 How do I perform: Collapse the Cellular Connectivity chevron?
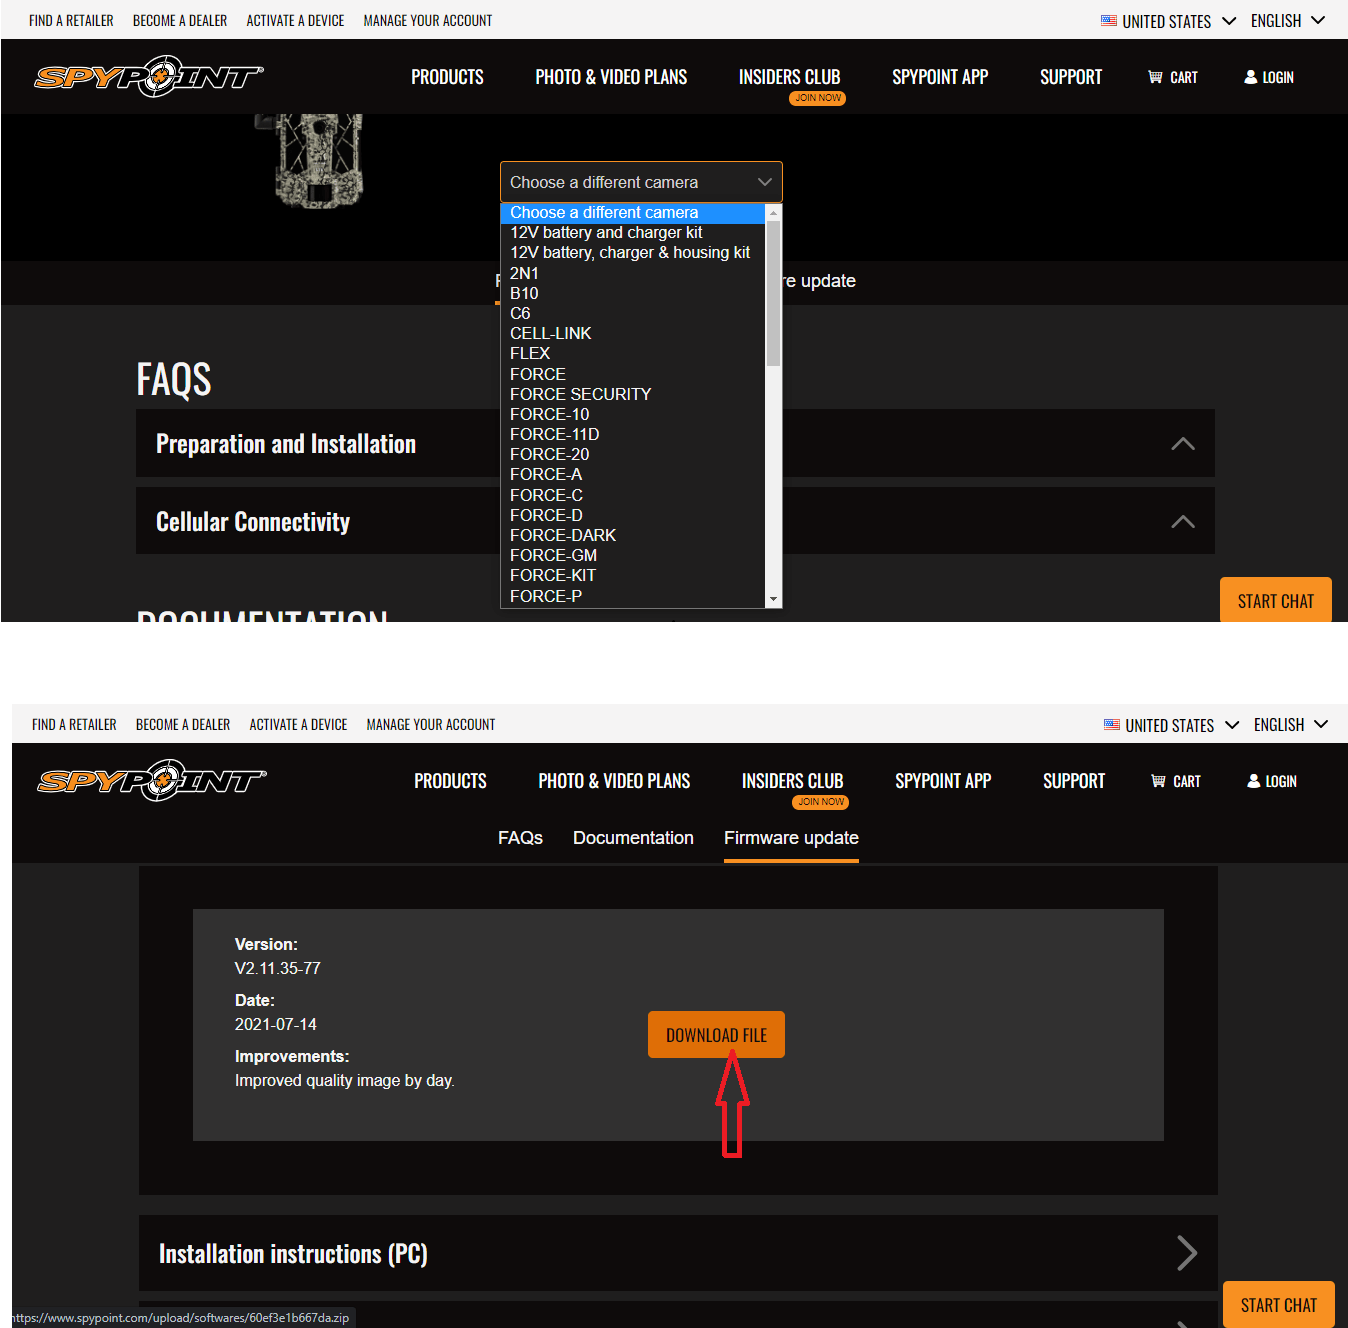(x=1183, y=522)
